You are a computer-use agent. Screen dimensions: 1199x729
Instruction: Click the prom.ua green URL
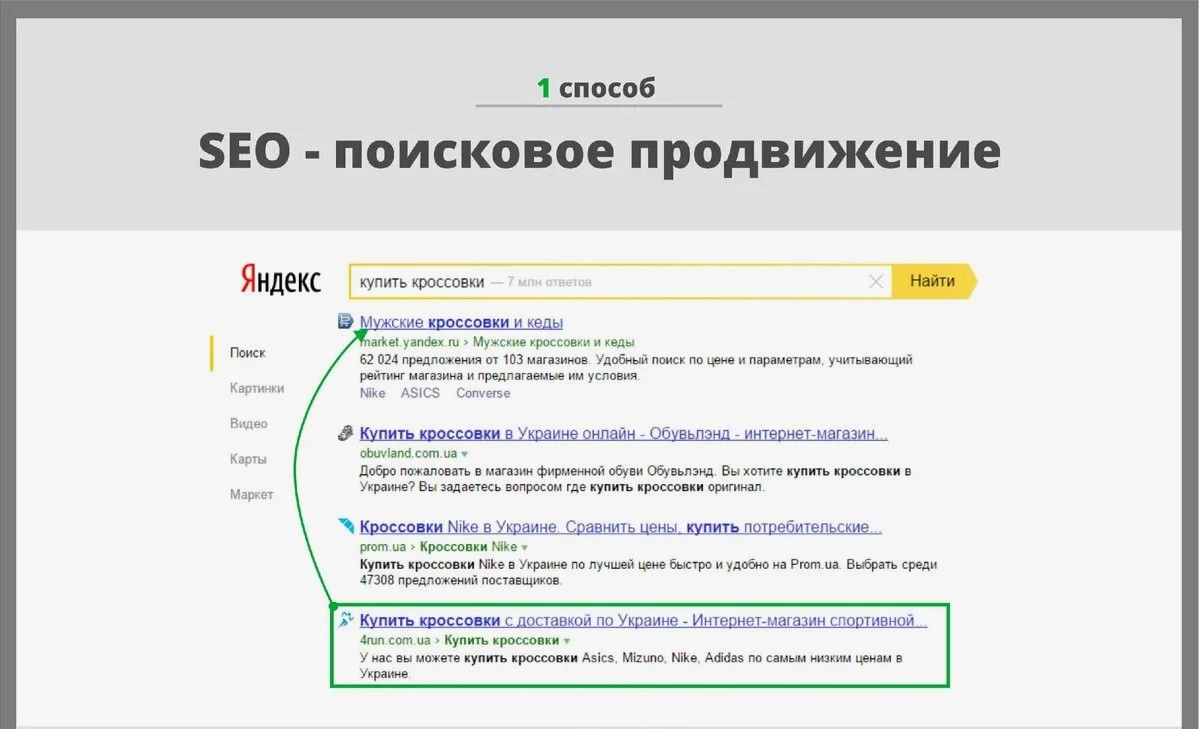pyautogui.click(x=383, y=547)
